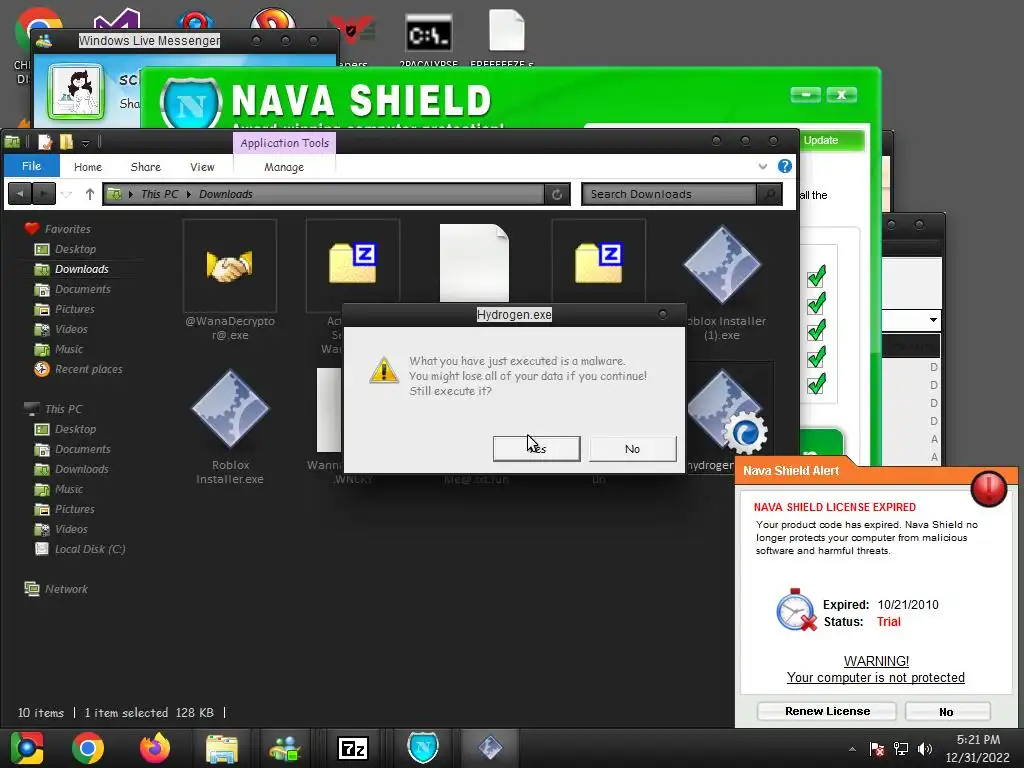Click red exclamation icon in Nava Shield Alert
Screen dimensions: 1024x768
point(988,488)
